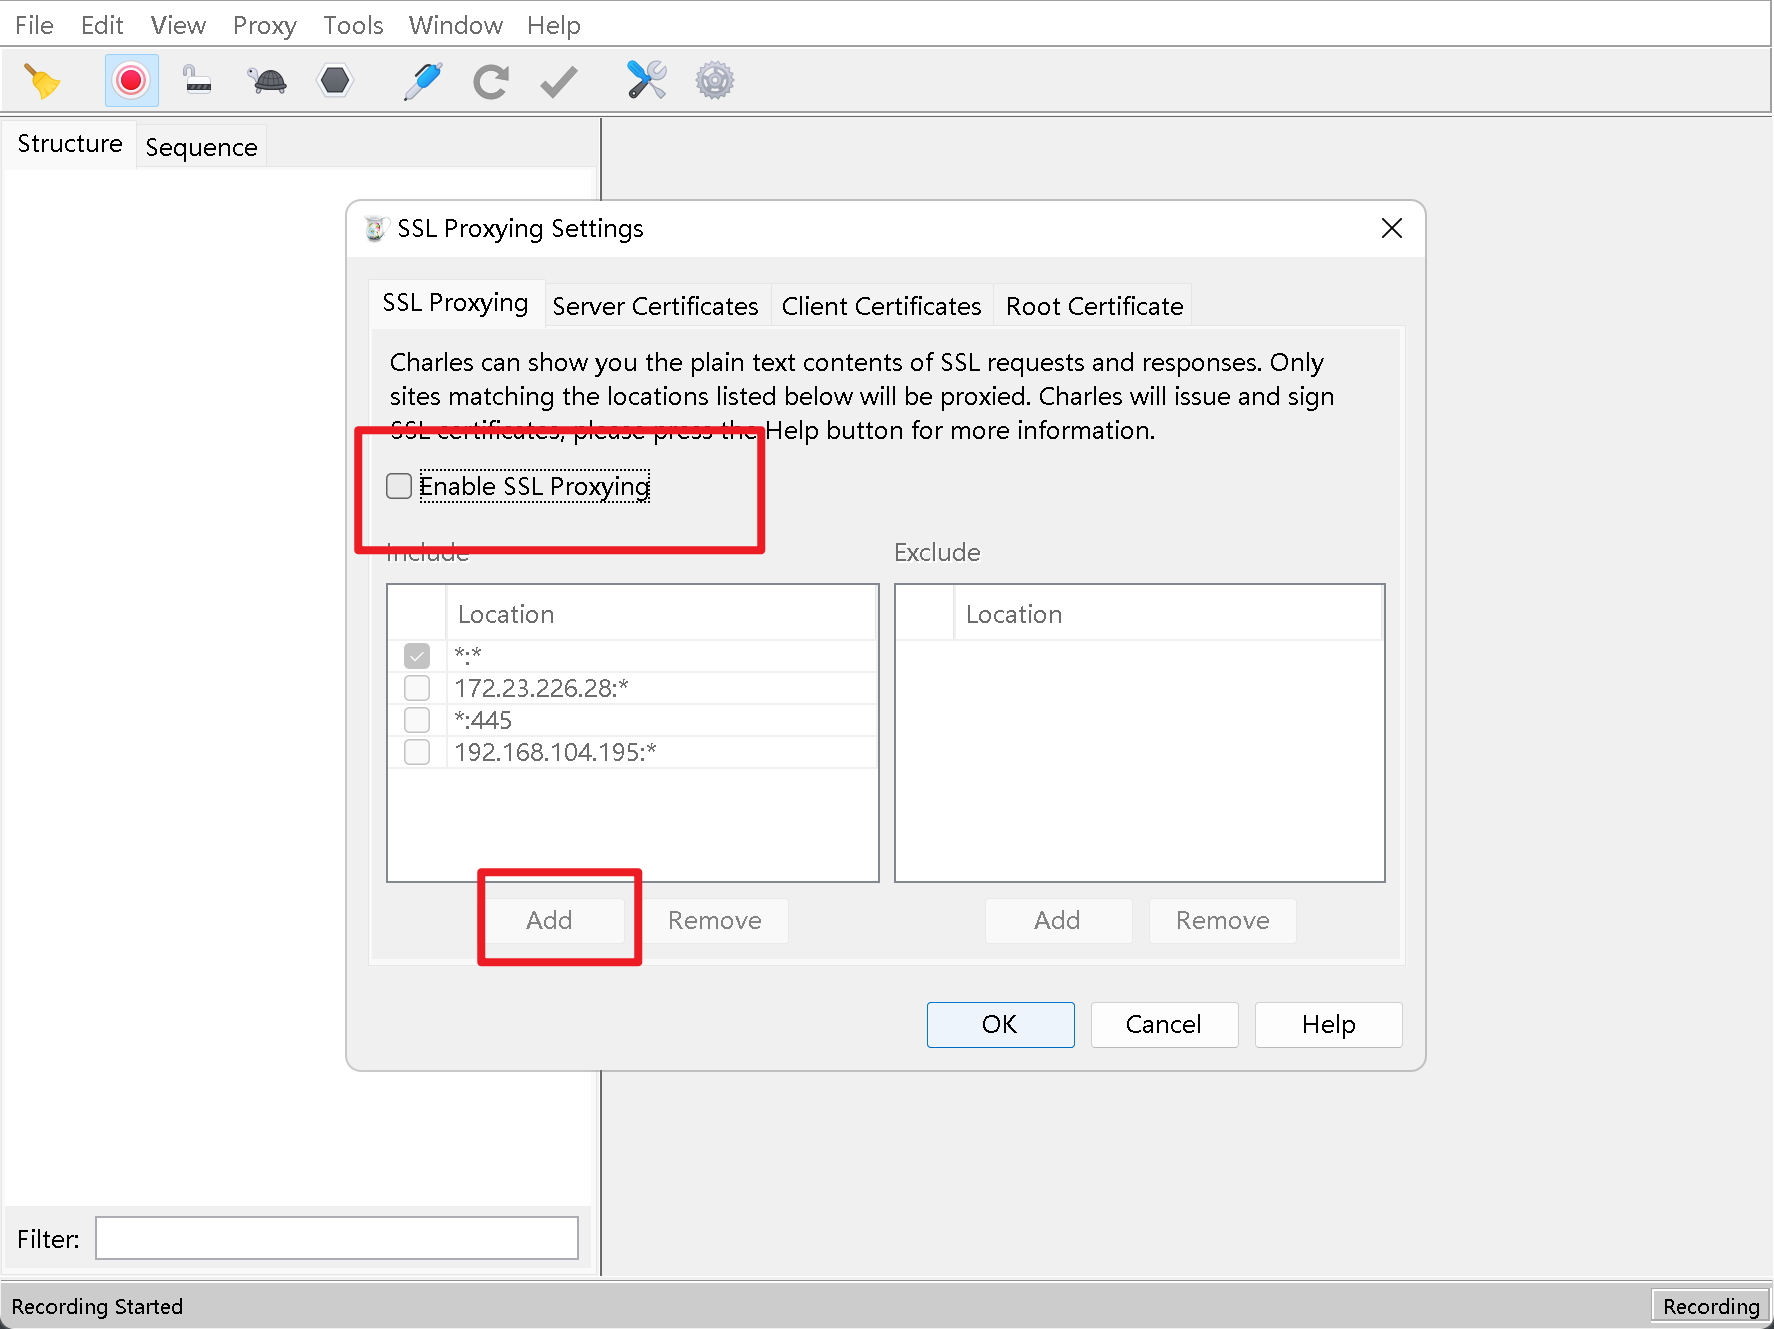Click Remove under the Include list
Screen dimensions: 1774x1329
(x=715, y=920)
